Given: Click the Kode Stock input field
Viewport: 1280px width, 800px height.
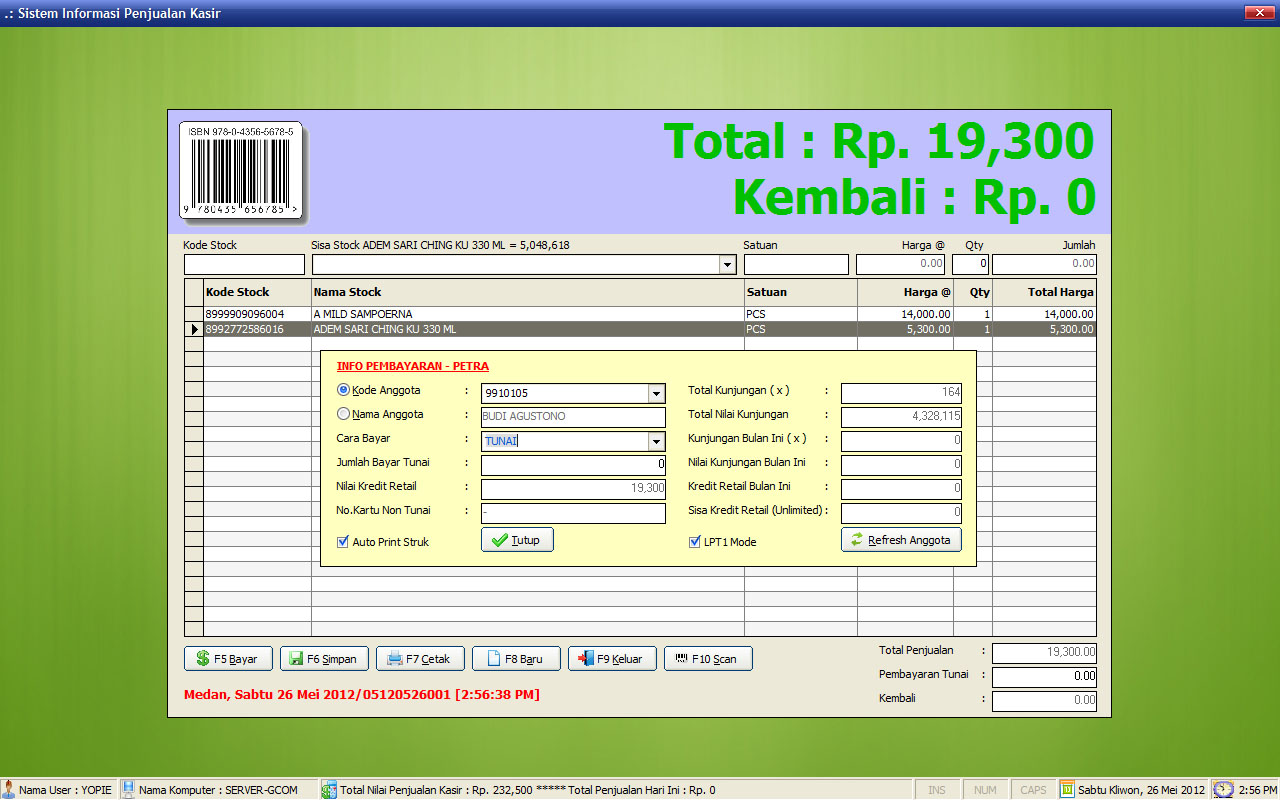Looking at the screenshot, I should point(244,265).
